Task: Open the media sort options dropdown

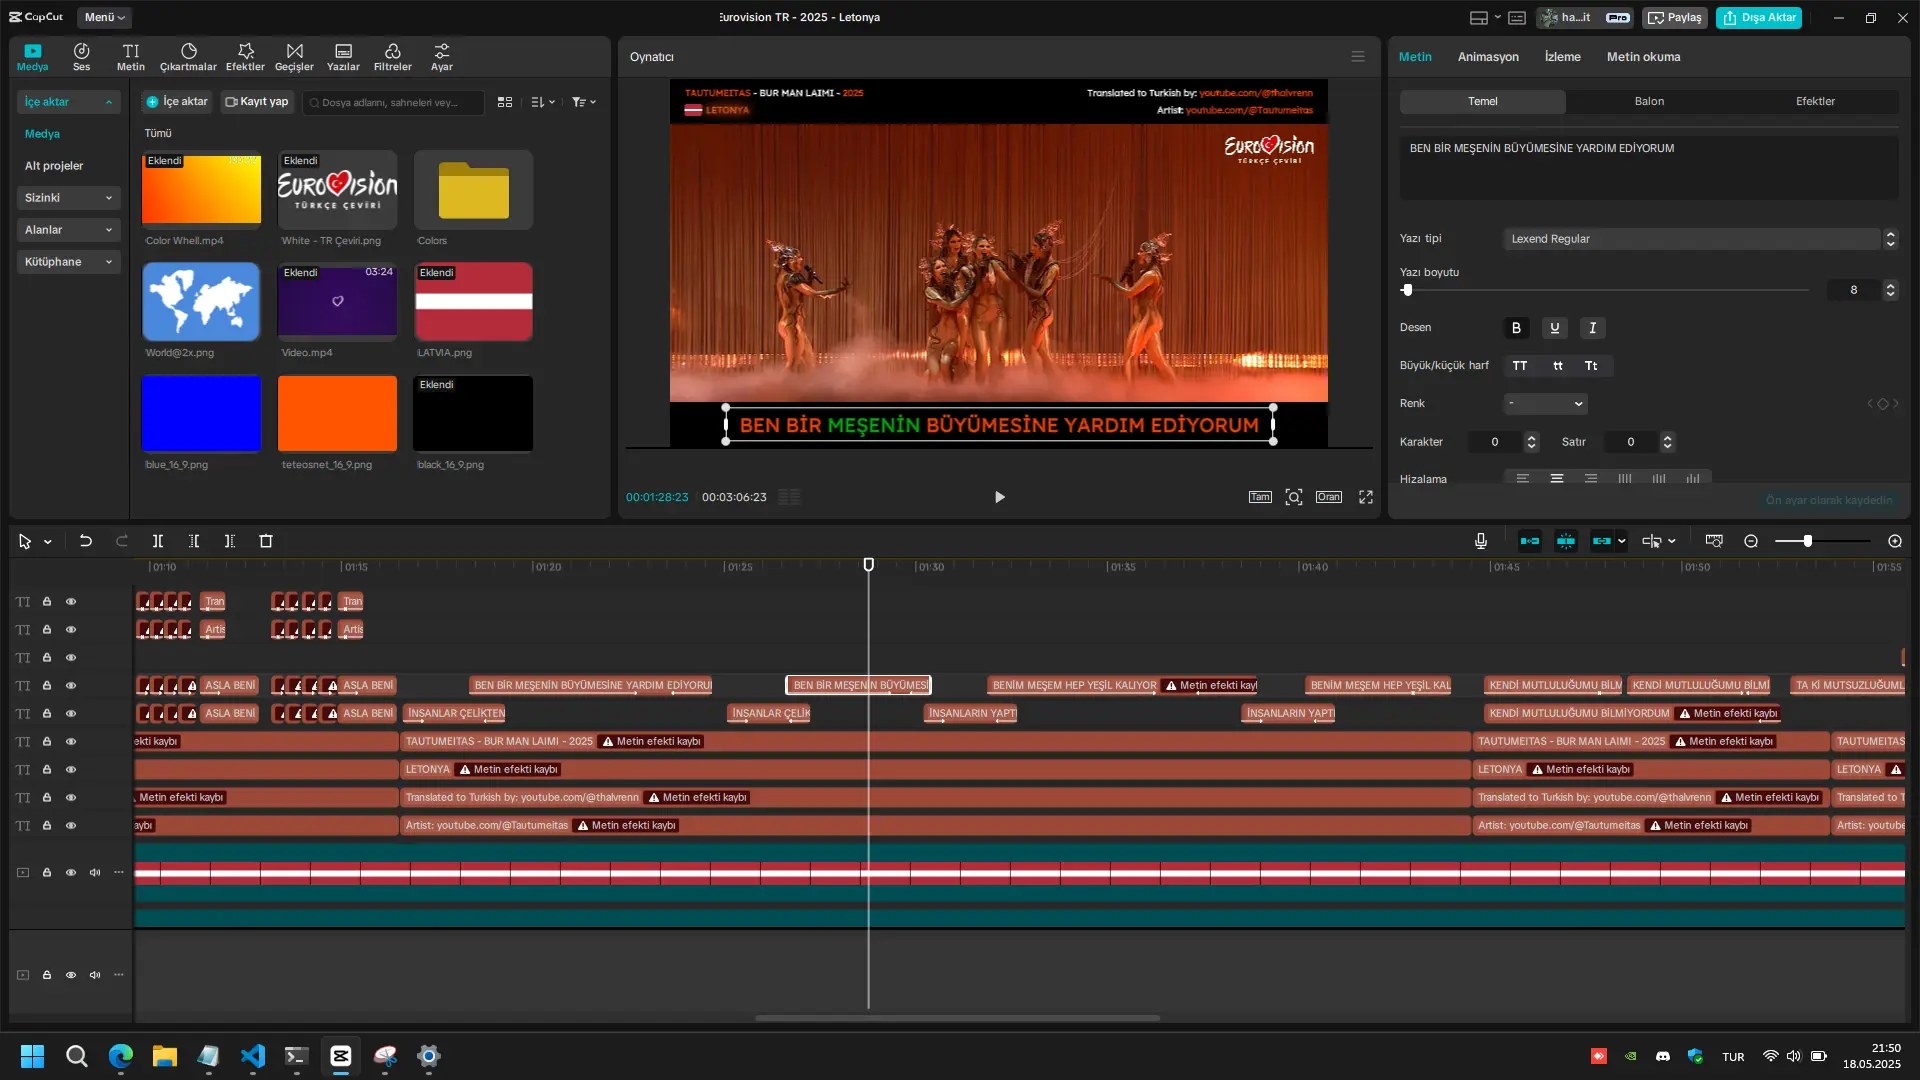Action: pos(543,102)
